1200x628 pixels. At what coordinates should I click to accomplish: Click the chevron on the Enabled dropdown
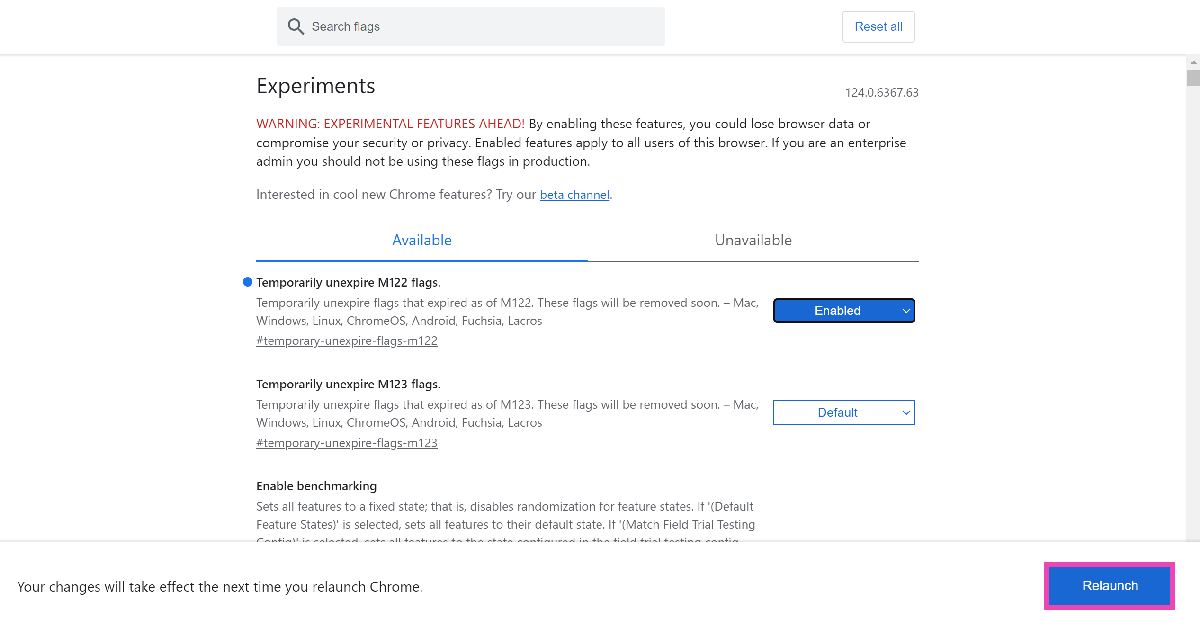(905, 310)
